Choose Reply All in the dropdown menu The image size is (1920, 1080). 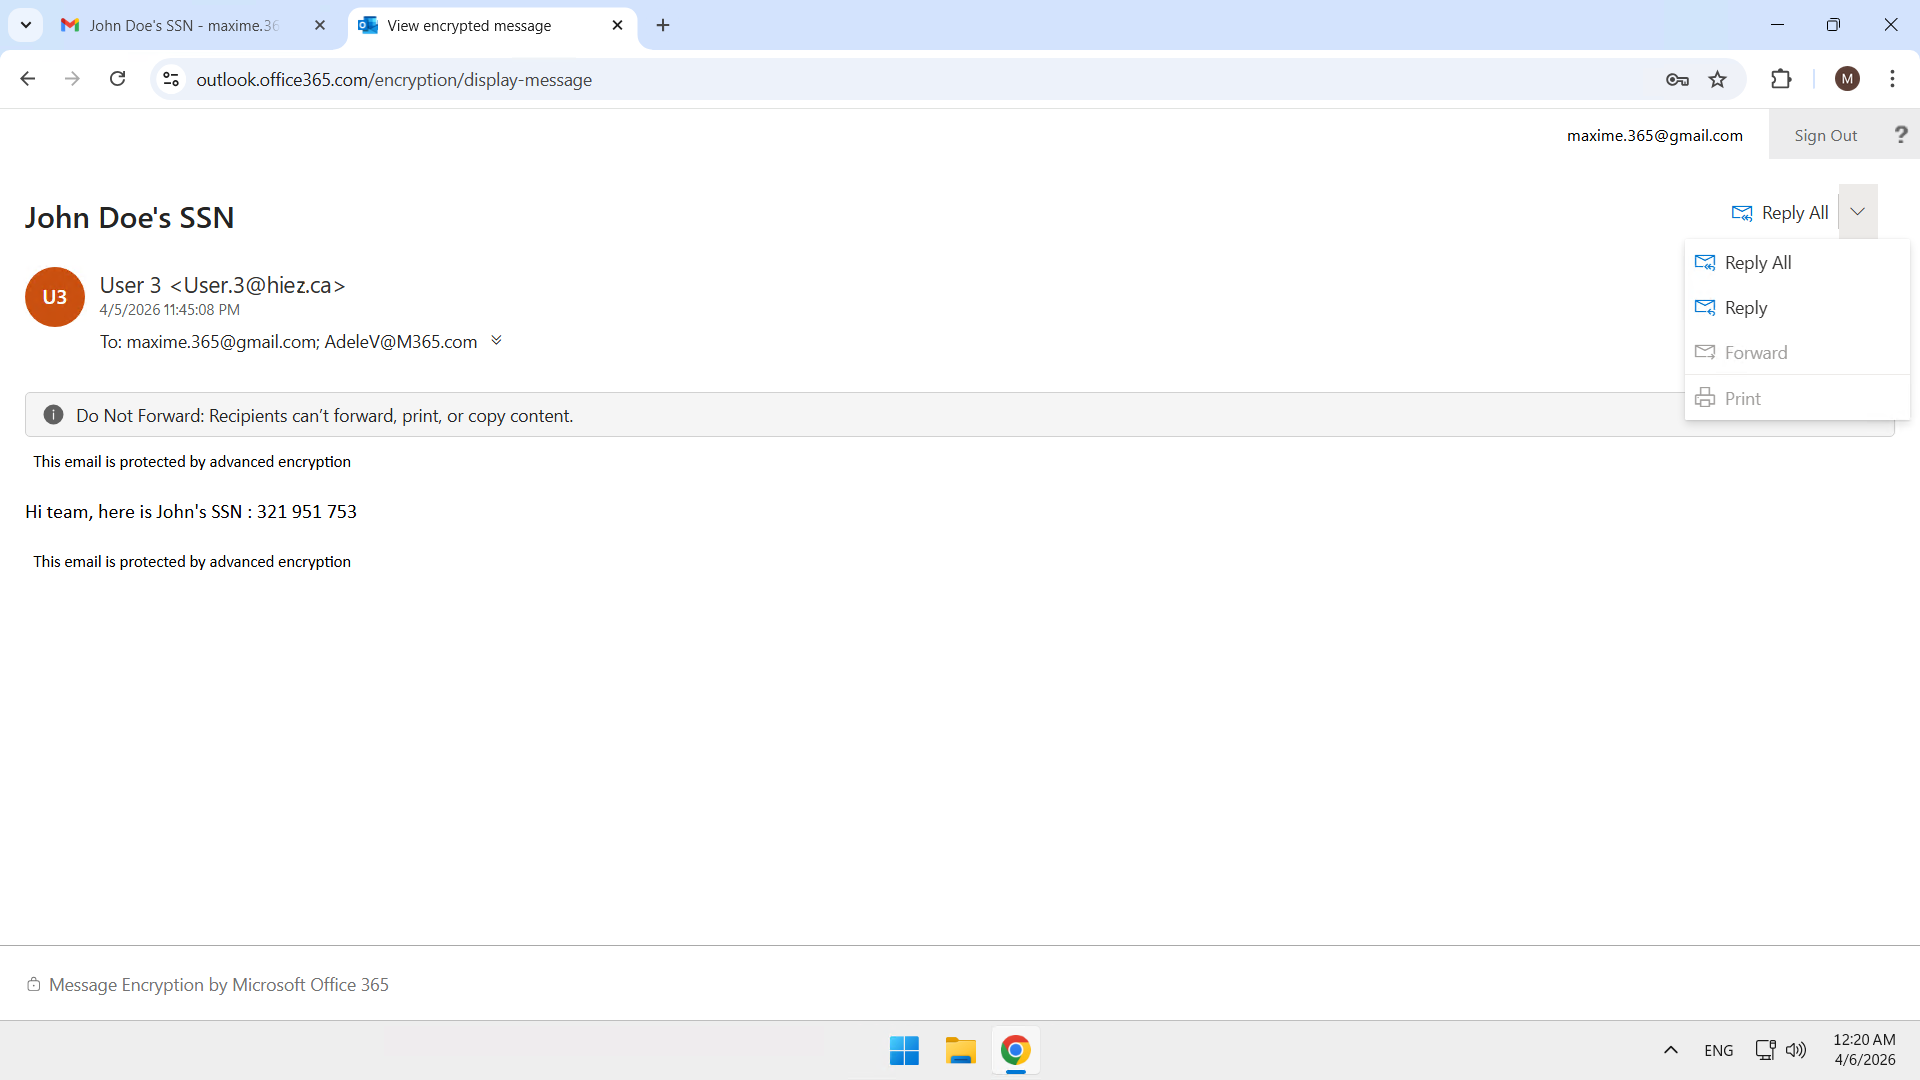pos(1757,263)
